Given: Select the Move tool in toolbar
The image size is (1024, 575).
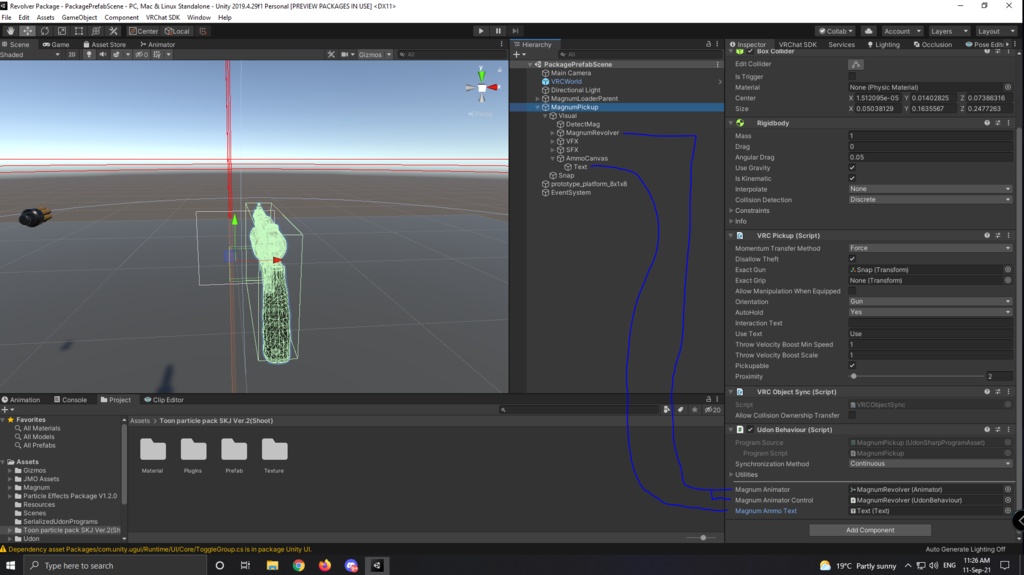Looking at the screenshot, I should (x=27, y=31).
